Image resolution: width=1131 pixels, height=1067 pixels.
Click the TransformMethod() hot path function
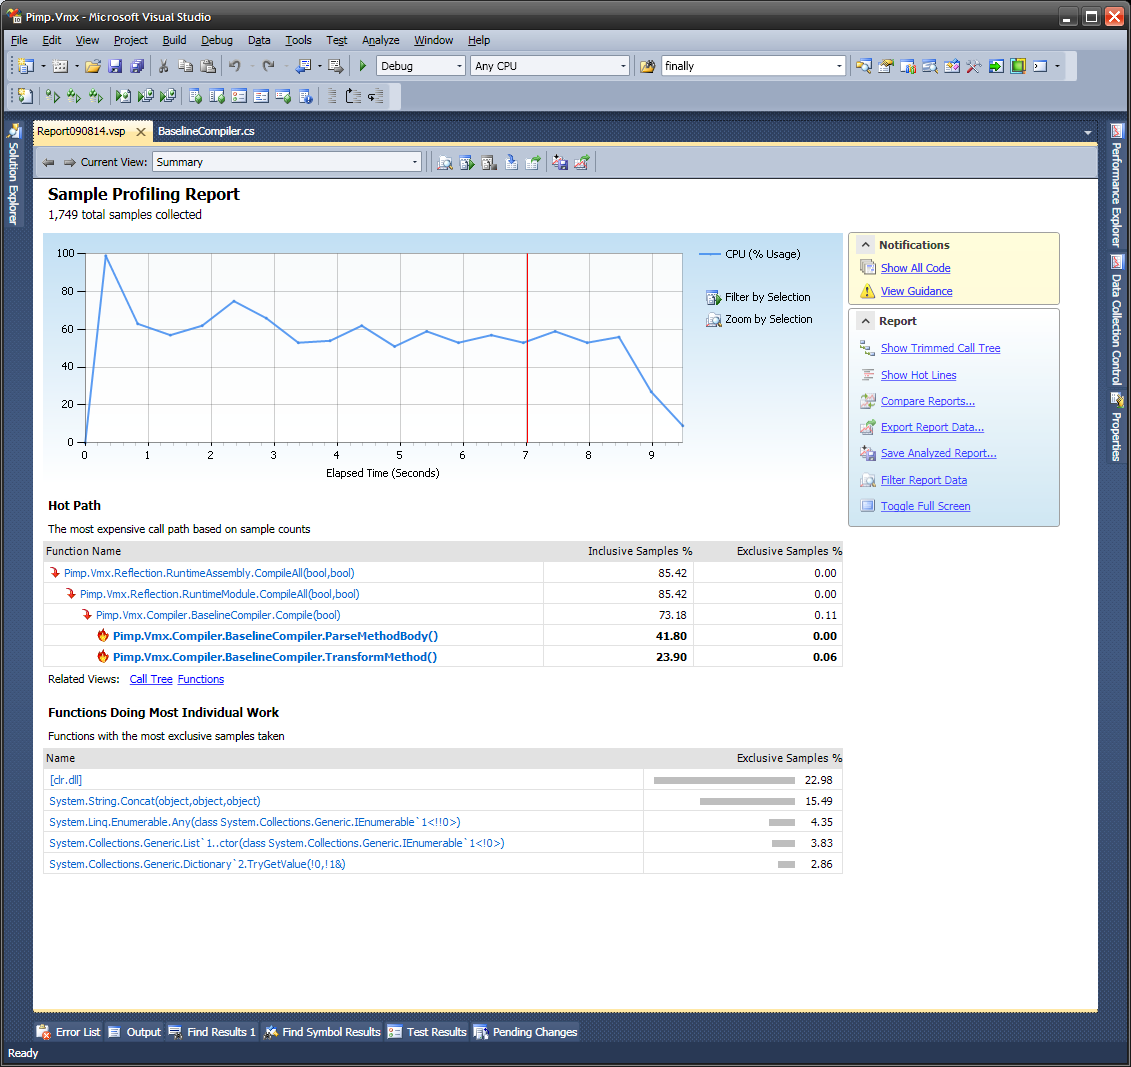[x=275, y=657]
